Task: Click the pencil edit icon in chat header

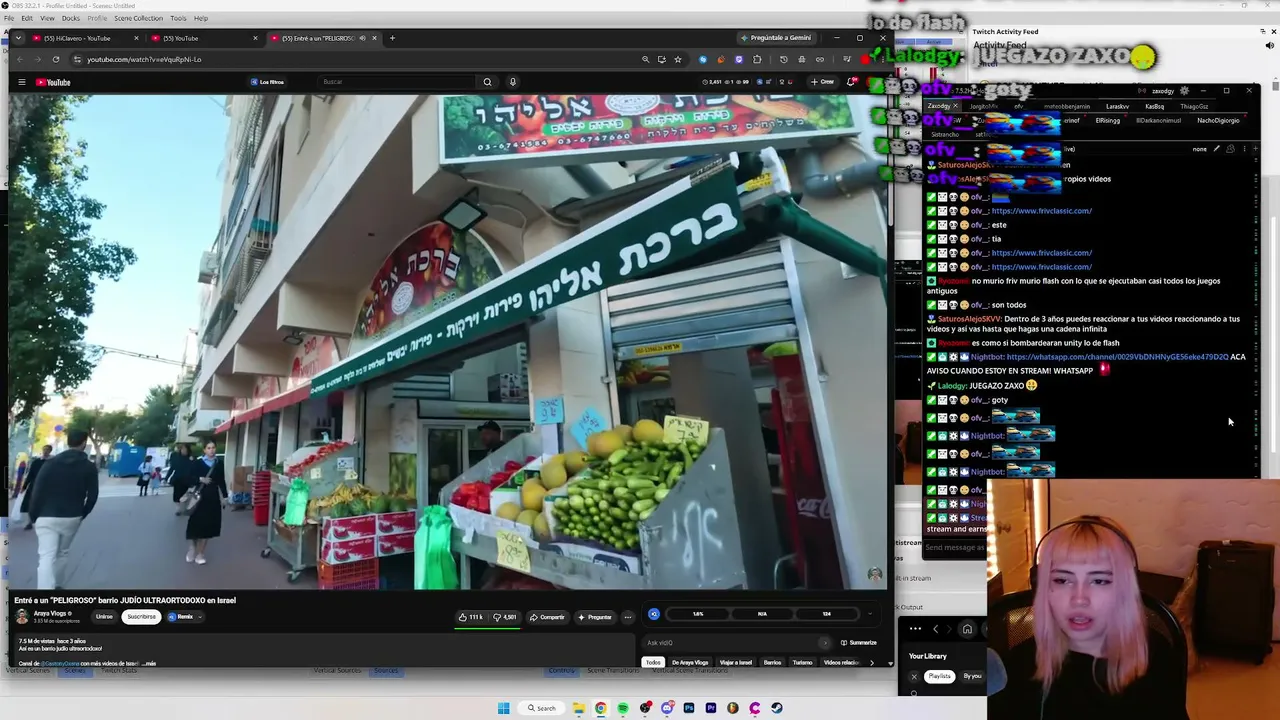Action: coord(1216,149)
